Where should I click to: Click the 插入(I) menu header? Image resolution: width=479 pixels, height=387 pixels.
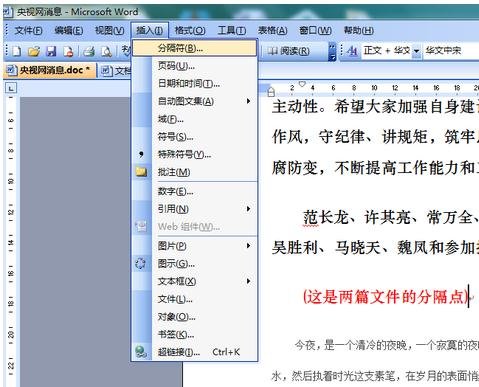pos(150,31)
